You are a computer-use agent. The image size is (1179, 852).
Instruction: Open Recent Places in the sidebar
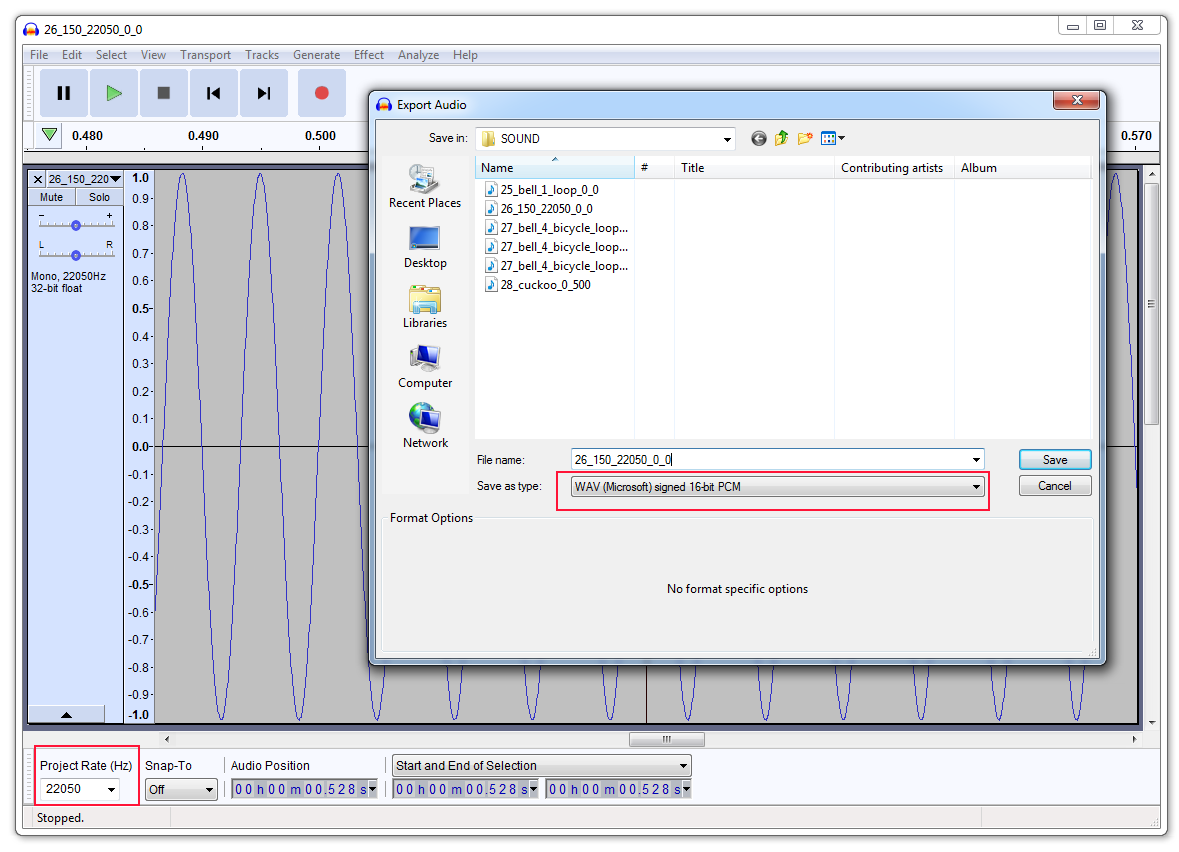(425, 186)
